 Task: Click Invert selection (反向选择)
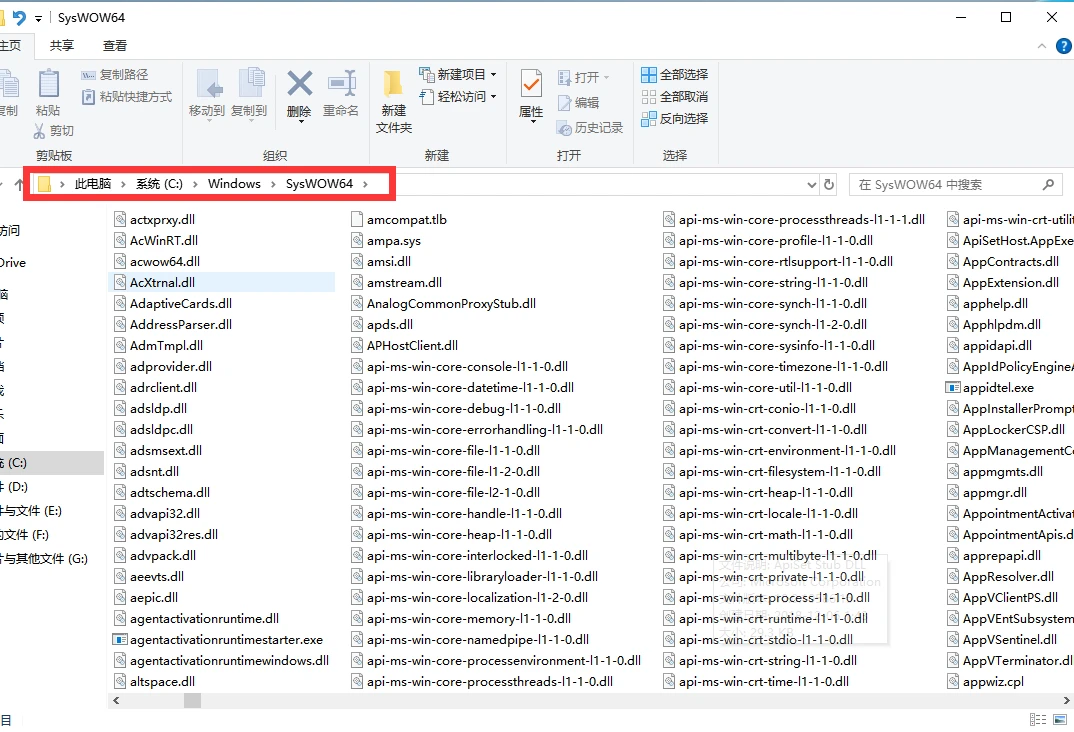pos(675,118)
